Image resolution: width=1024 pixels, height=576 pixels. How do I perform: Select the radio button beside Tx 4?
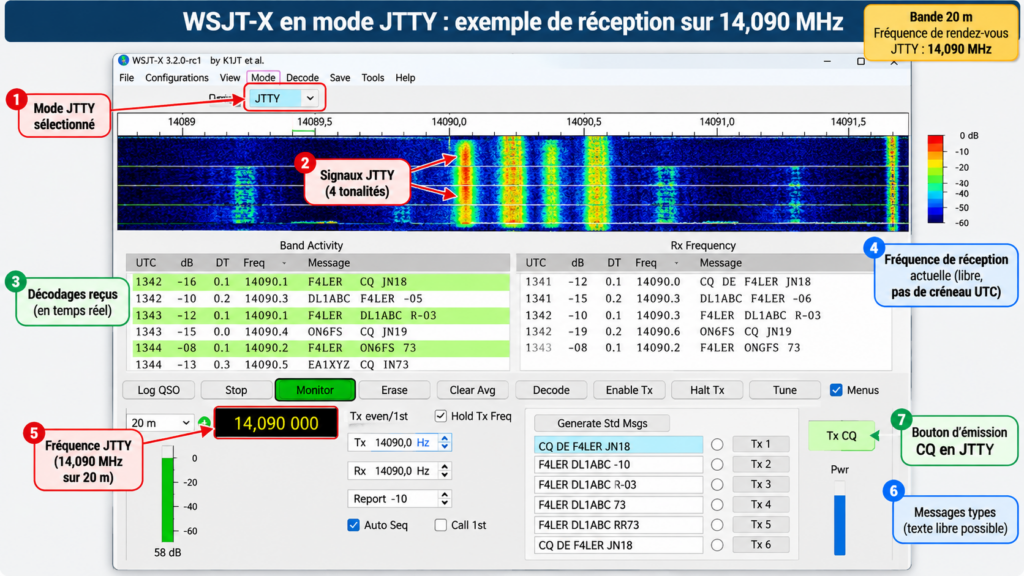[x=717, y=505]
